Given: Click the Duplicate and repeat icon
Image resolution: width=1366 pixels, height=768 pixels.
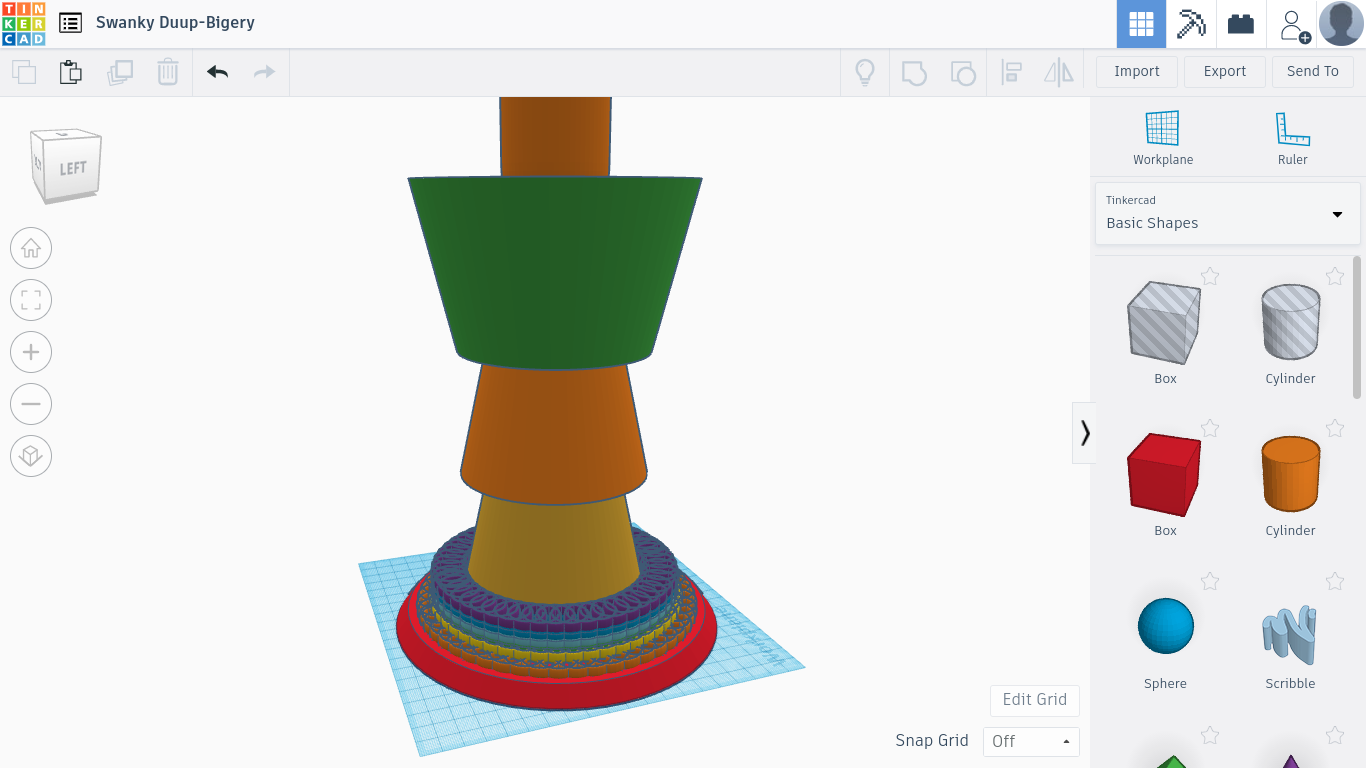Looking at the screenshot, I should 120,72.
